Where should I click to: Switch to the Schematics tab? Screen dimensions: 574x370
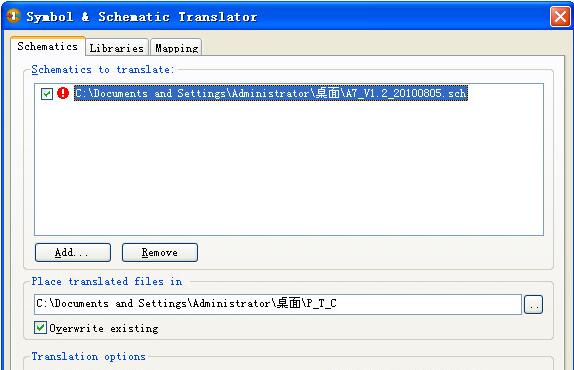48,46
